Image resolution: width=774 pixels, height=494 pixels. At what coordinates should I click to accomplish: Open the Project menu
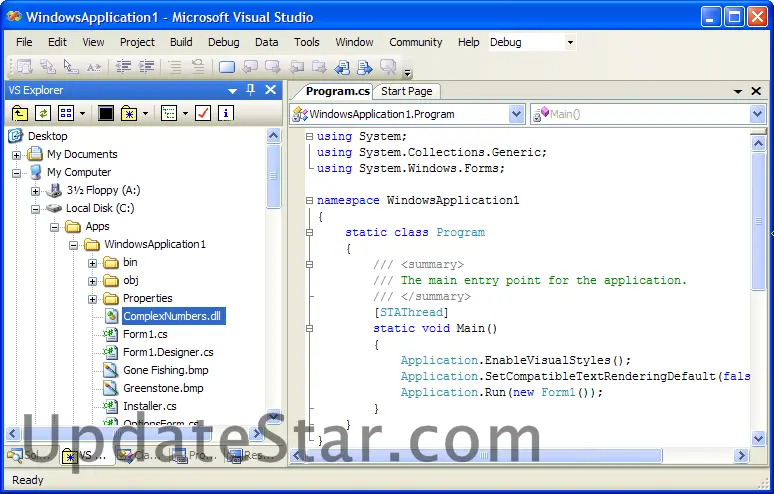(137, 42)
